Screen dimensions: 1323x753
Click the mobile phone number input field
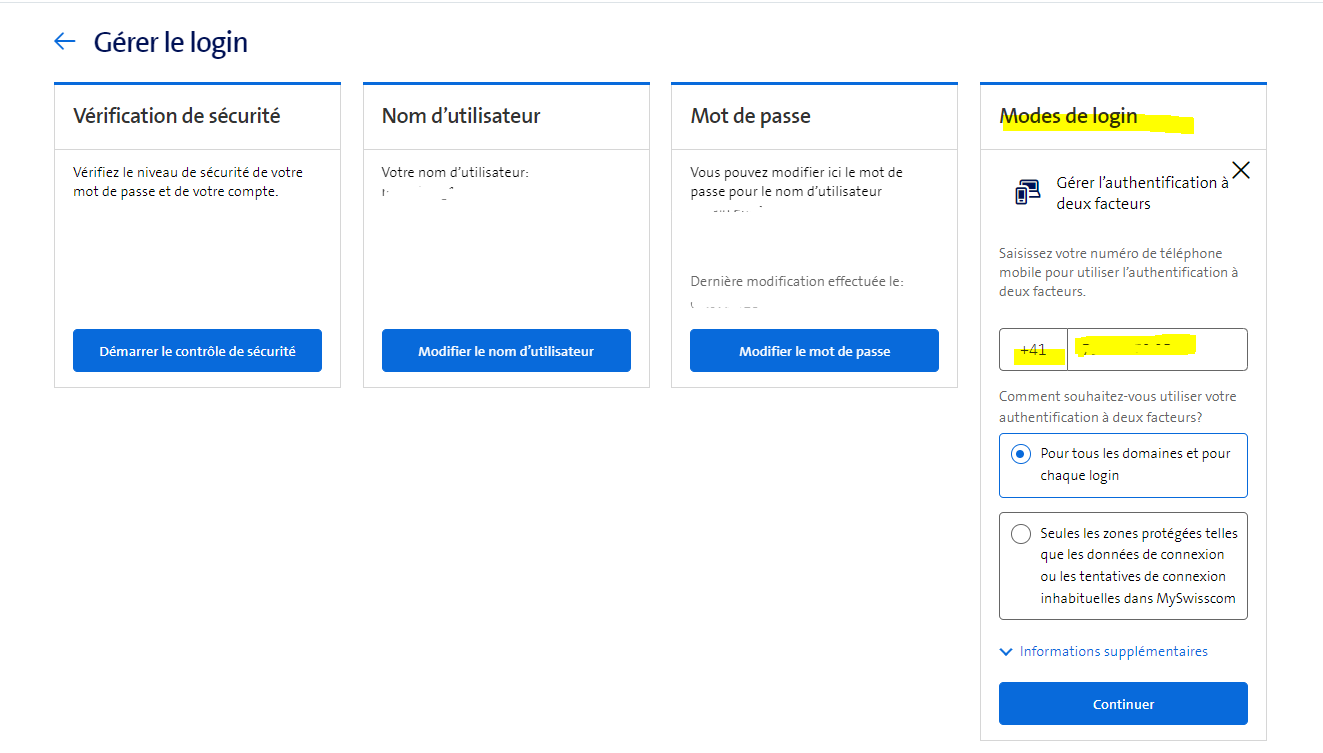coord(1156,350)
